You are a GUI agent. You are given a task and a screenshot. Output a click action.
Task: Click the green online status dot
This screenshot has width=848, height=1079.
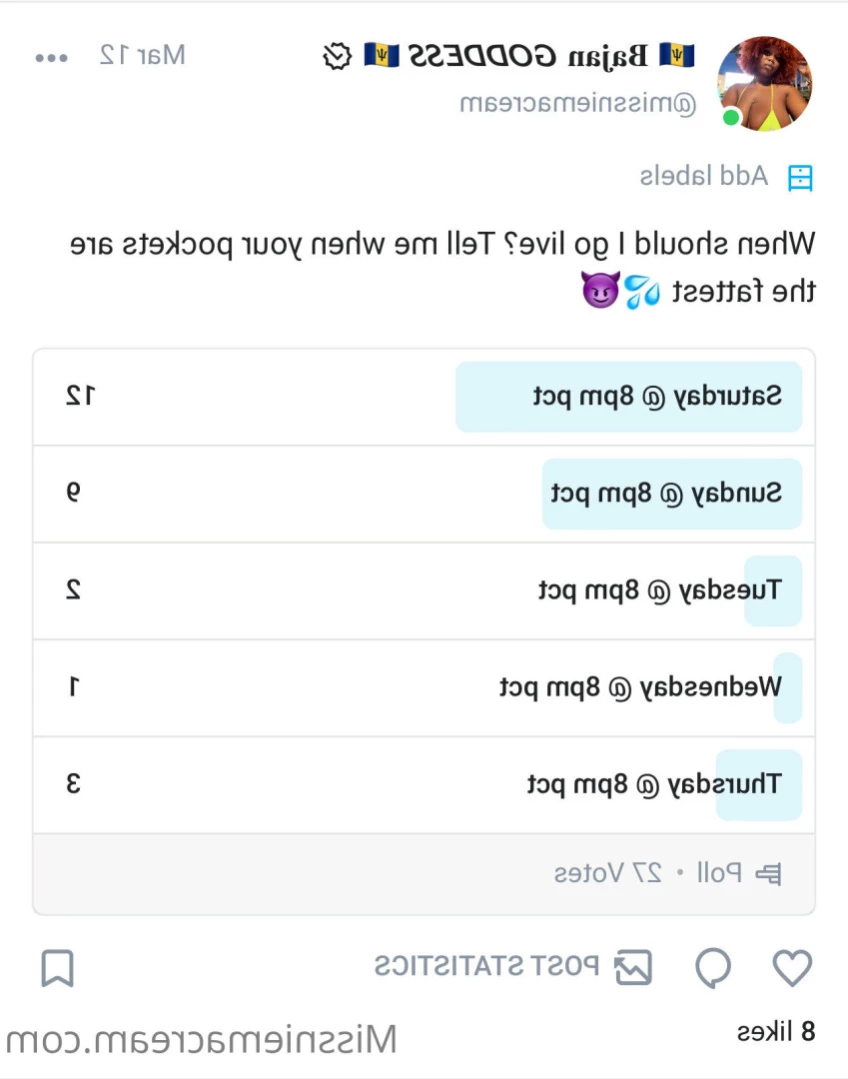[x=732, y=118]
